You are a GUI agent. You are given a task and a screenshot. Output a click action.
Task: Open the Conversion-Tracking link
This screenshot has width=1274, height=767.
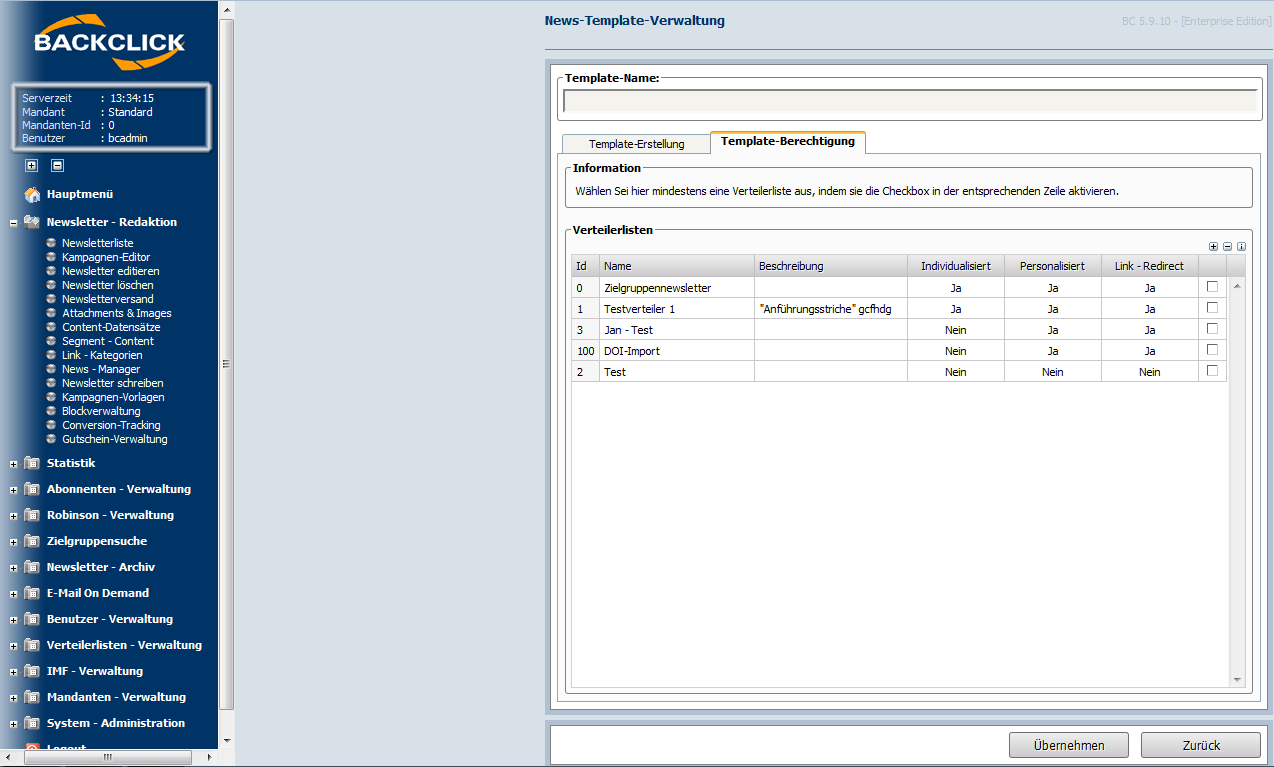tap(111, 425)
